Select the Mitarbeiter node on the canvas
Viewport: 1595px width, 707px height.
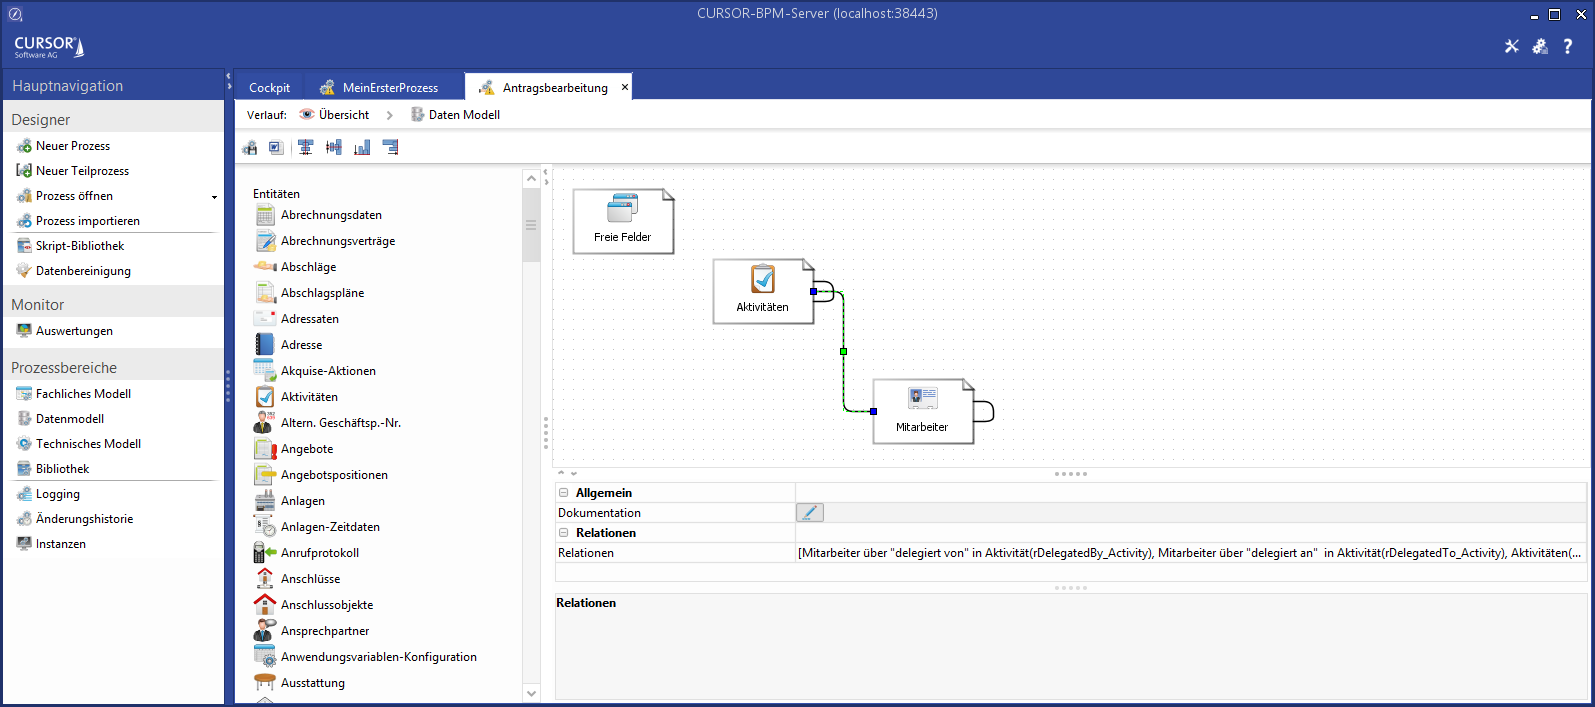click(922, 411)
